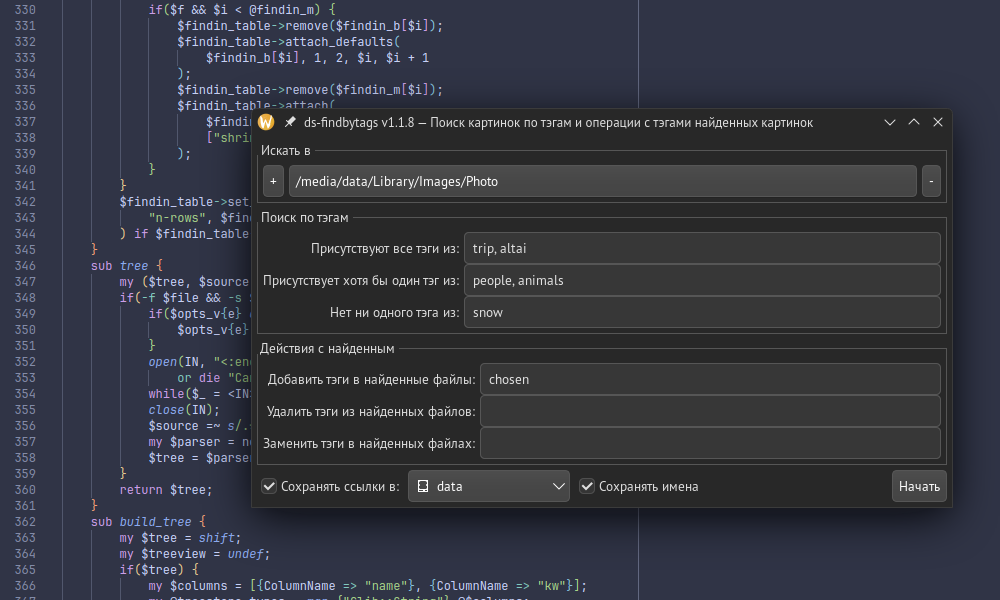
Task: Place cursor on the sub tree line
Action: pos(125,265)
